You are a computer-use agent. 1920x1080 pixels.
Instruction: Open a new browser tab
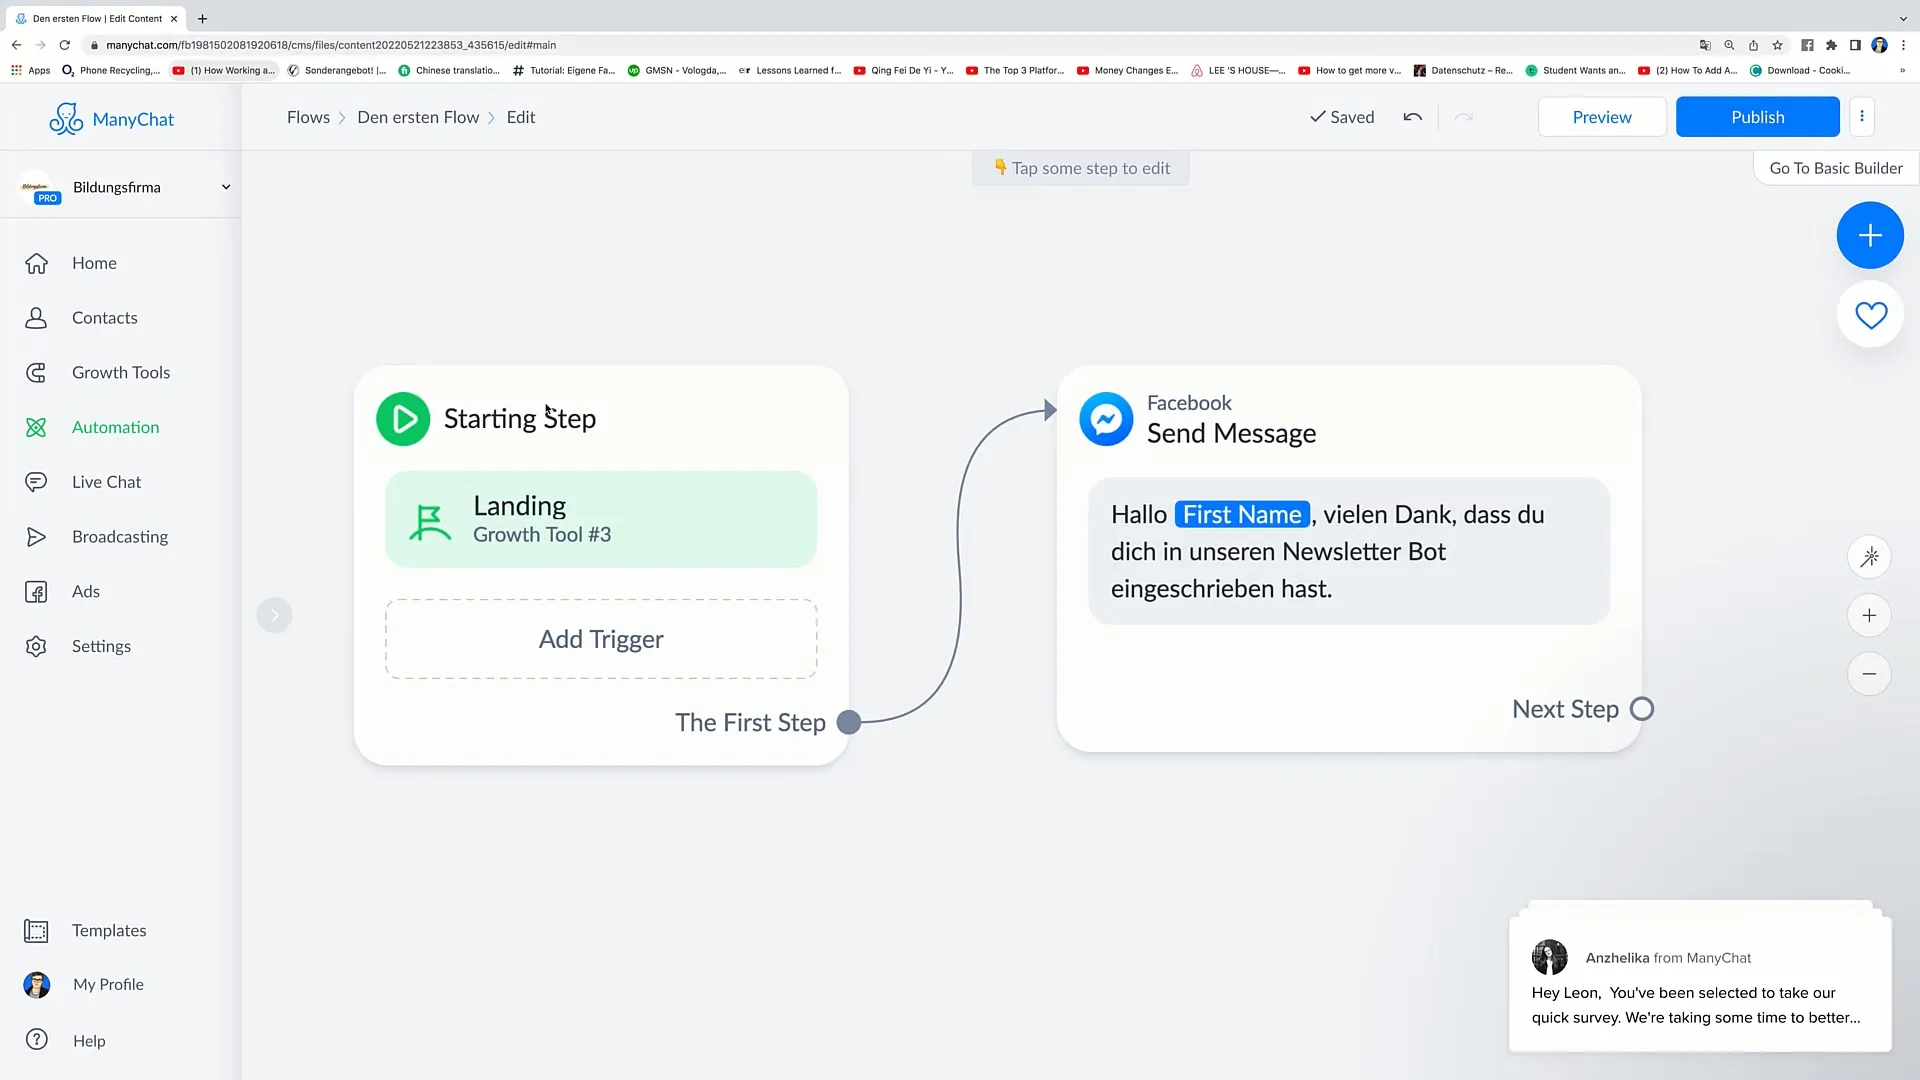coord(202,18)
